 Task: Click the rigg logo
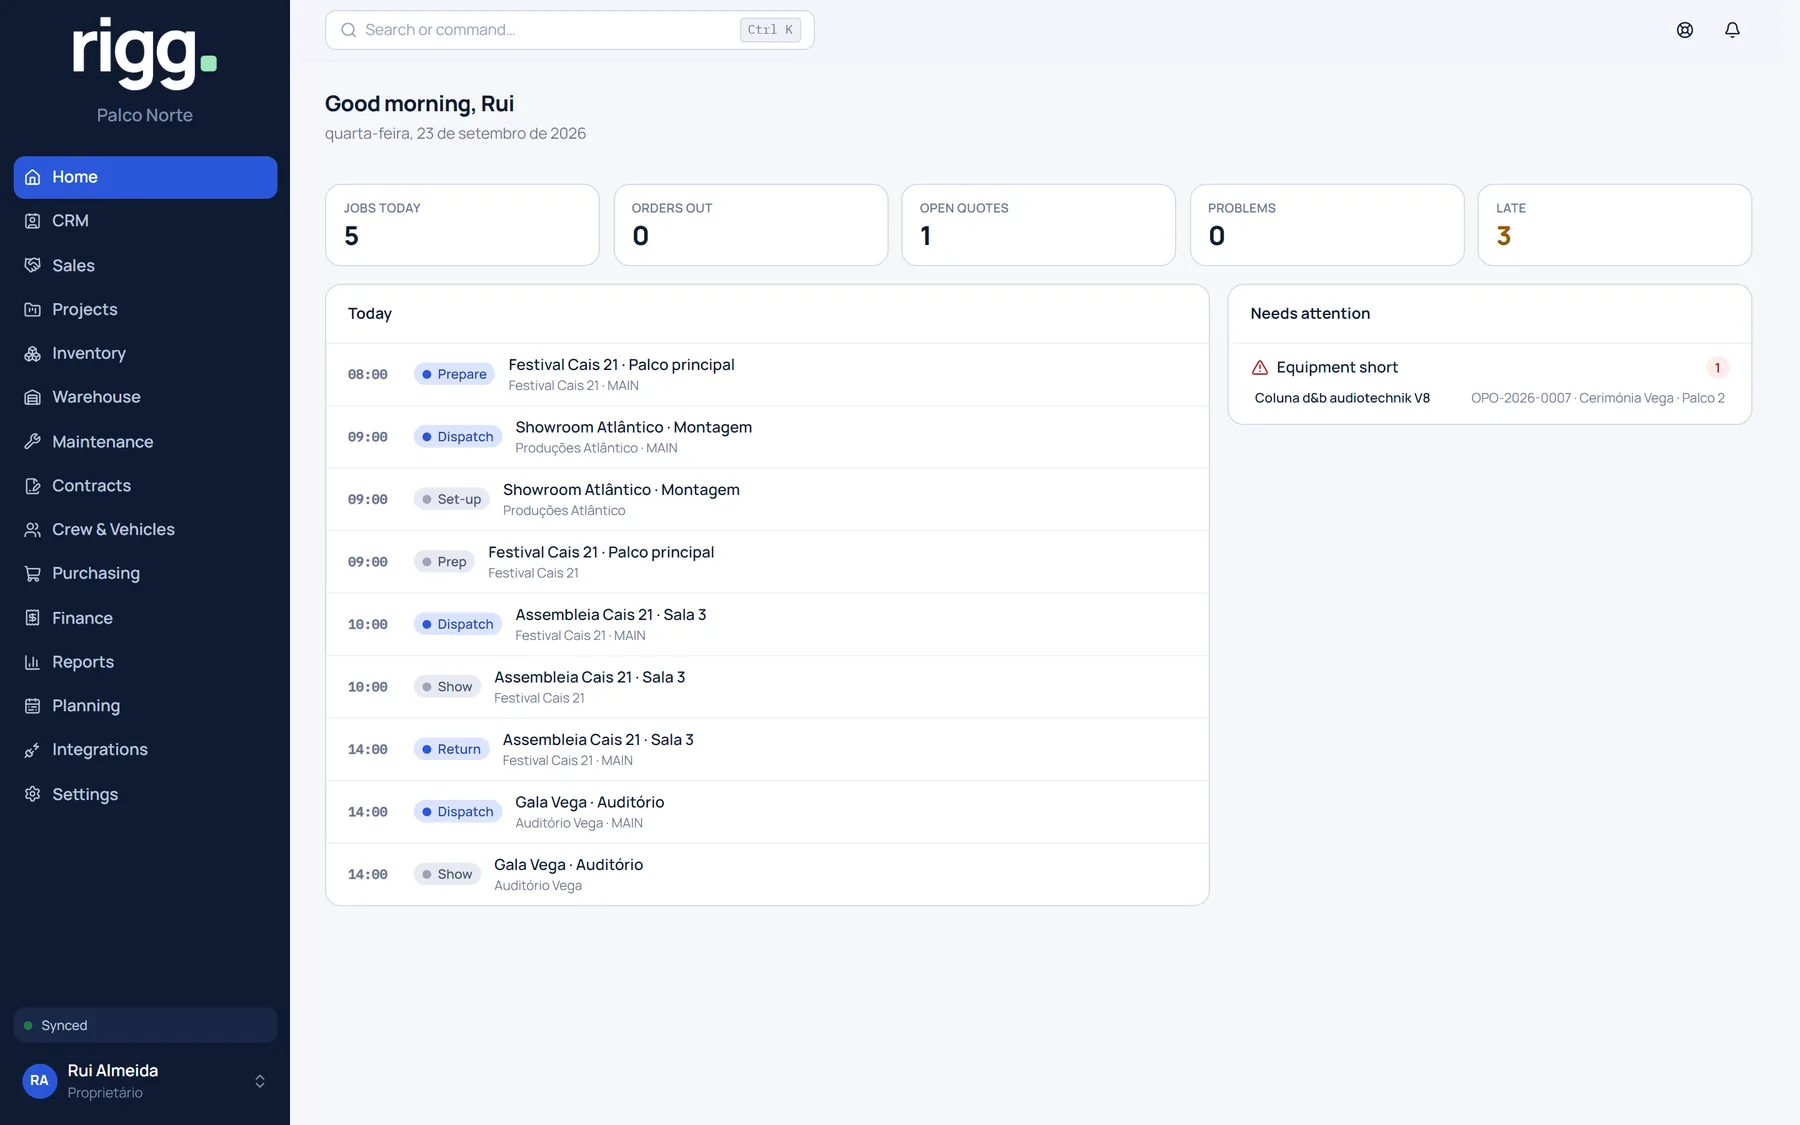(x=145, y=53)
